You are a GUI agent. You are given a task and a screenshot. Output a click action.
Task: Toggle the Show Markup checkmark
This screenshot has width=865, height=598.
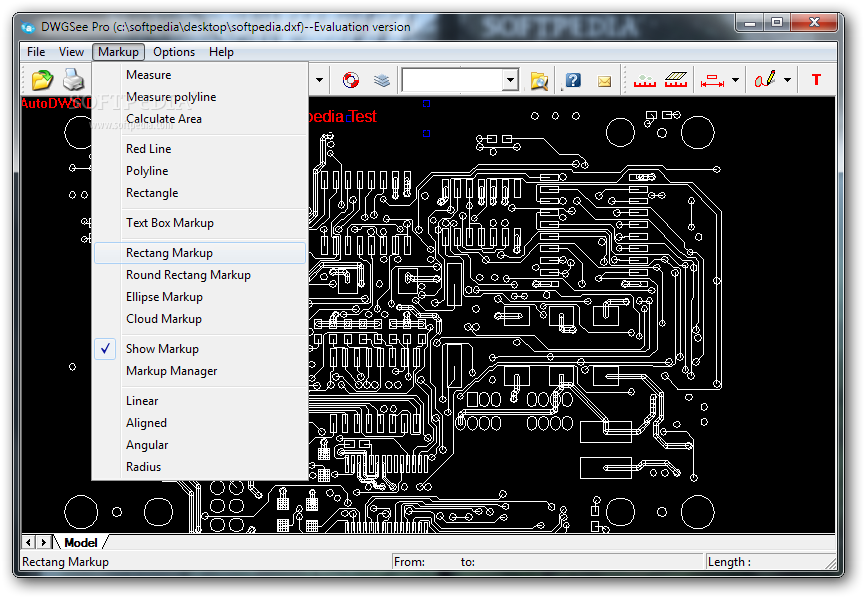pos(105,349)
